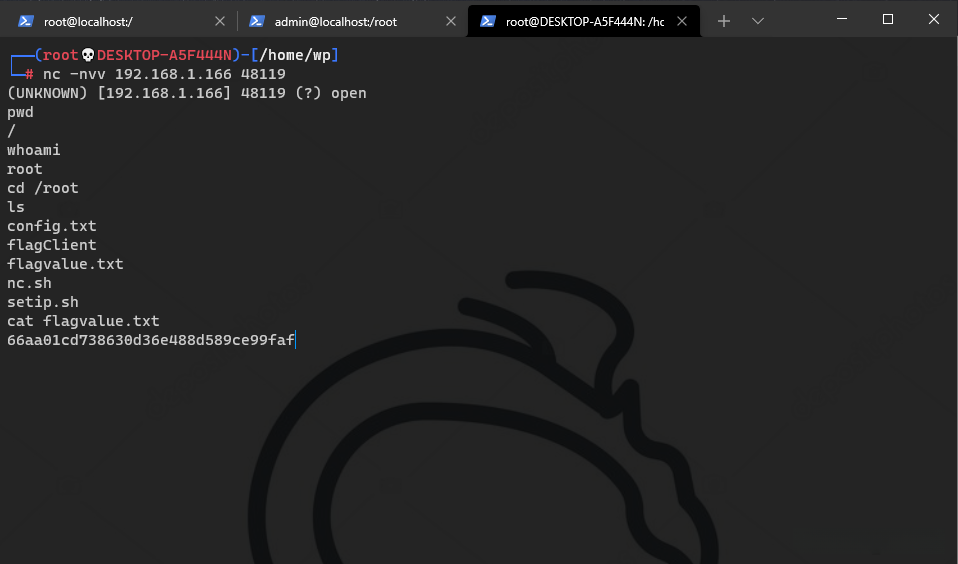Viewport: 958px width, 564px height.
Task: Click the flag hash 66aa01cd738630d36e488d589ce99faf
Action: (x=151, y=340)
